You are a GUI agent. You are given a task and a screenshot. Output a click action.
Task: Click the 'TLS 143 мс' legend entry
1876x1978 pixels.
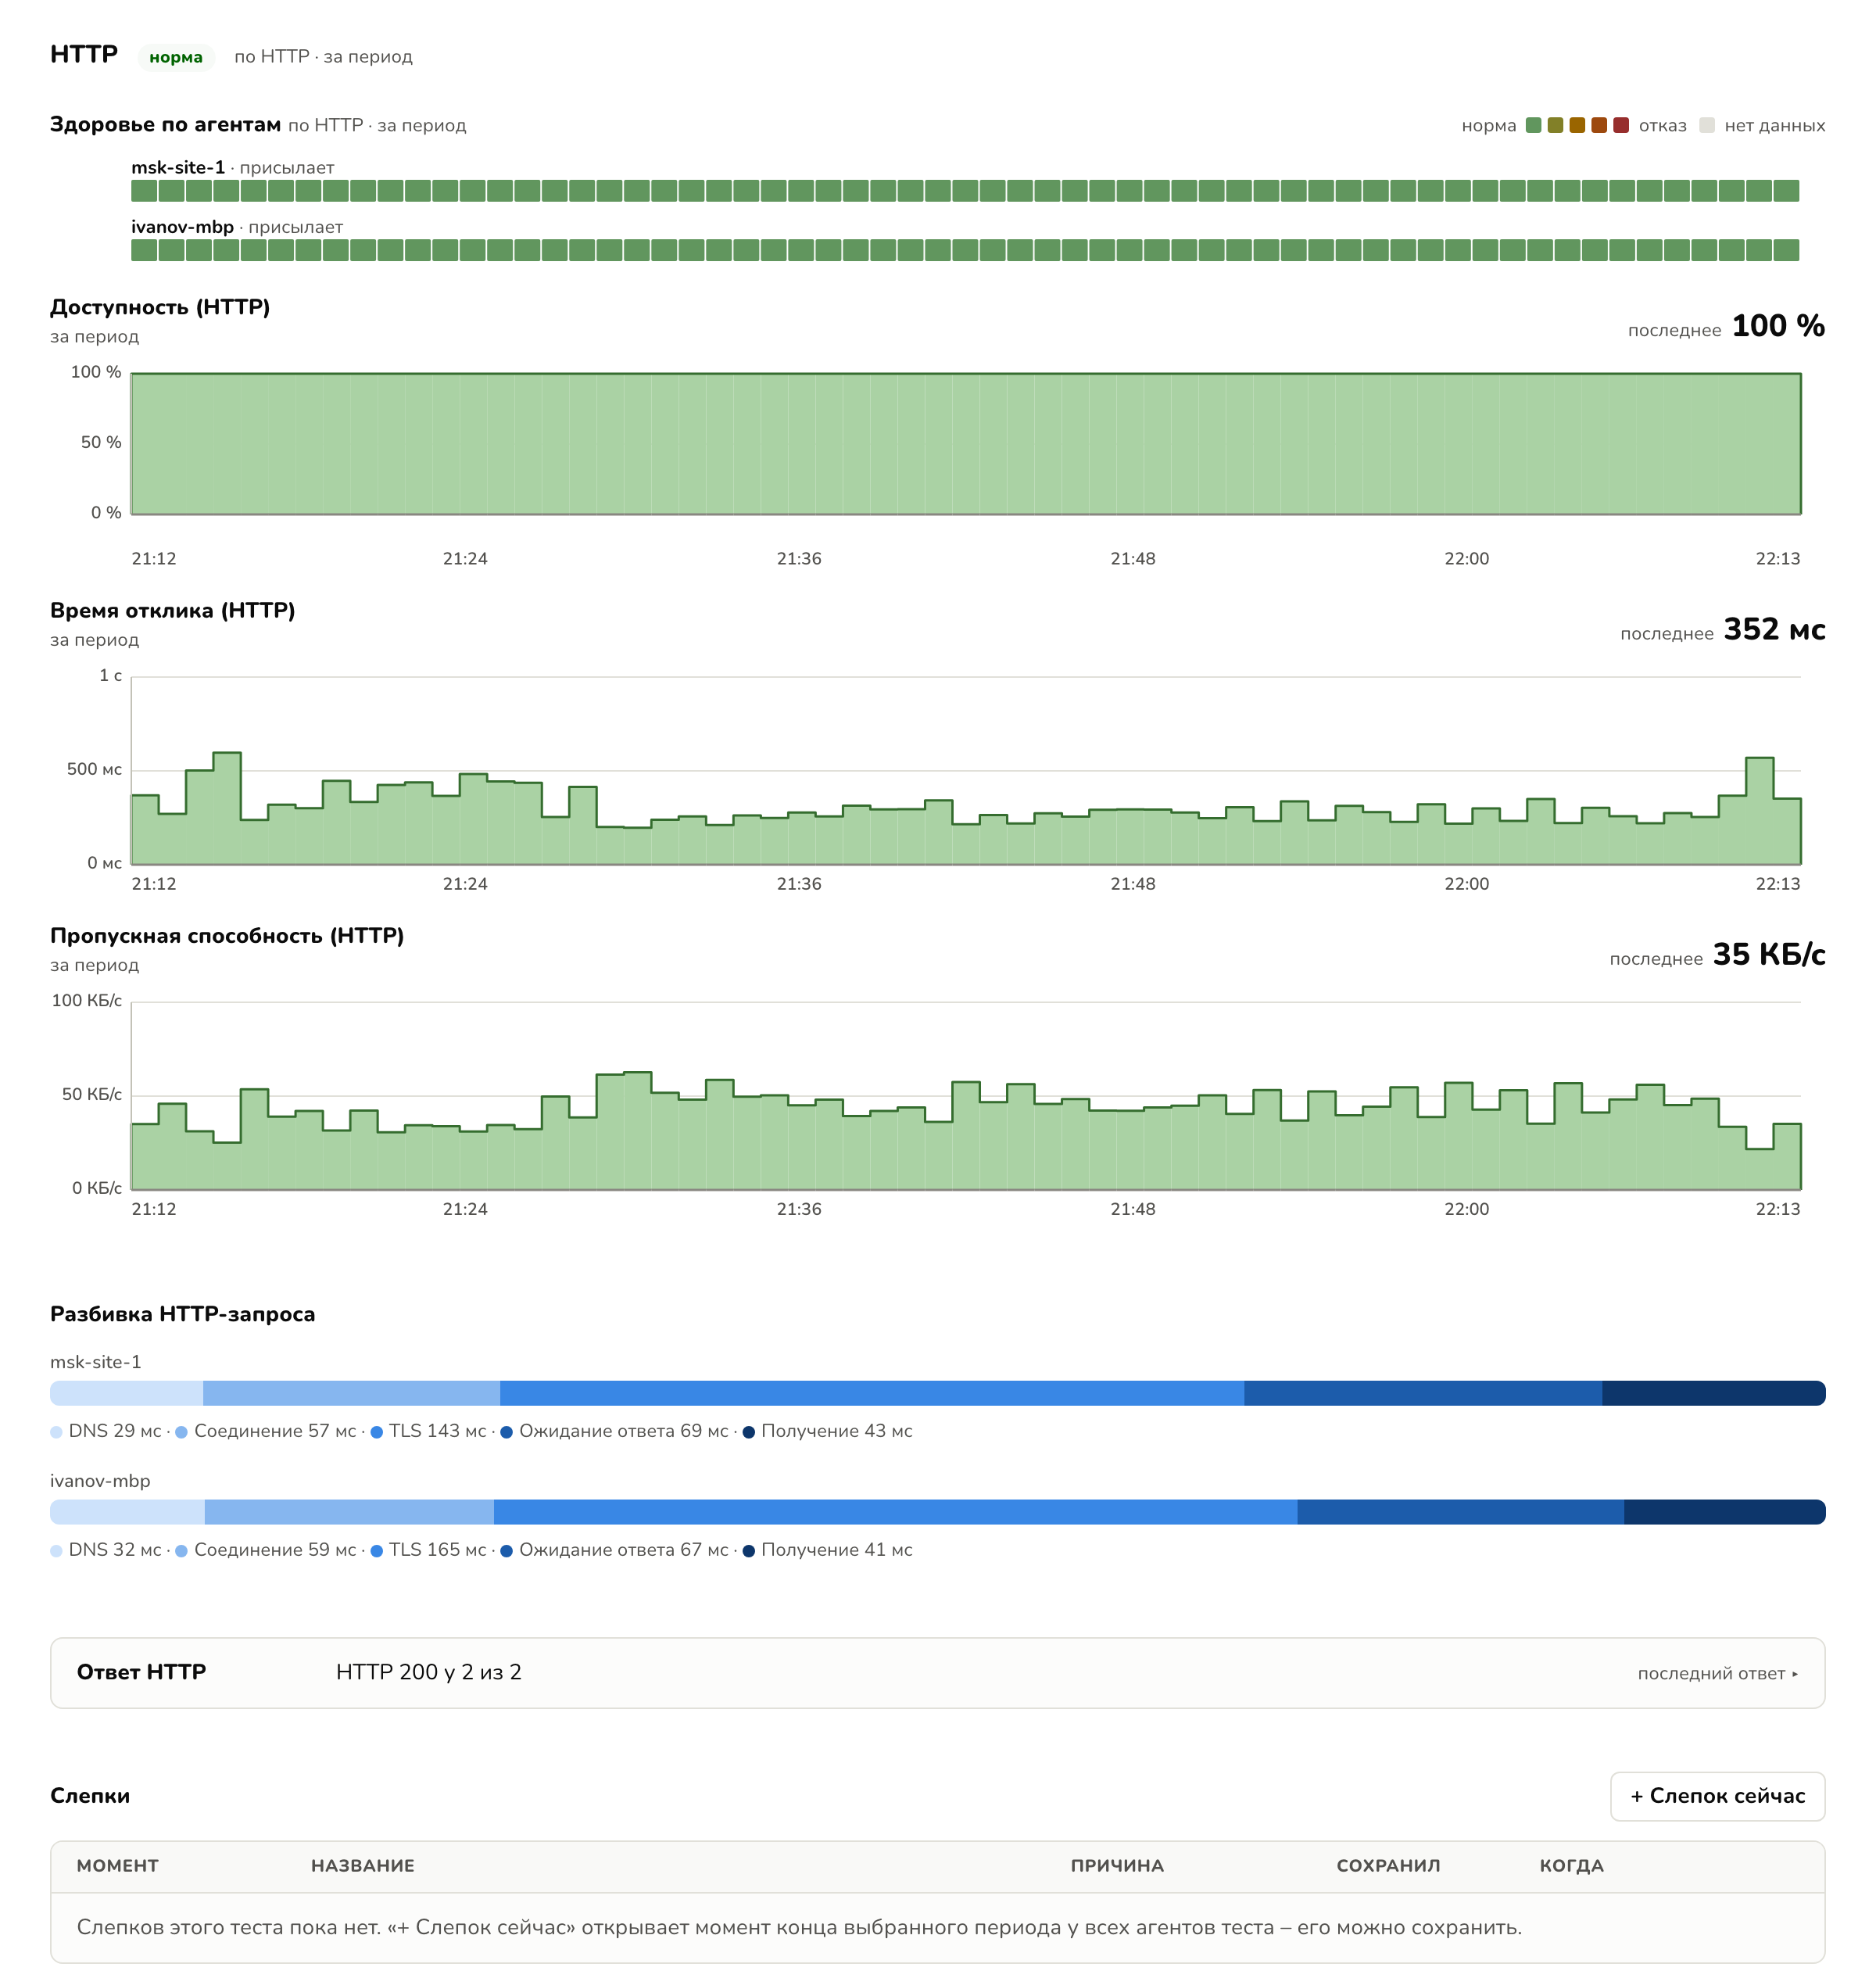[428, 1431]
